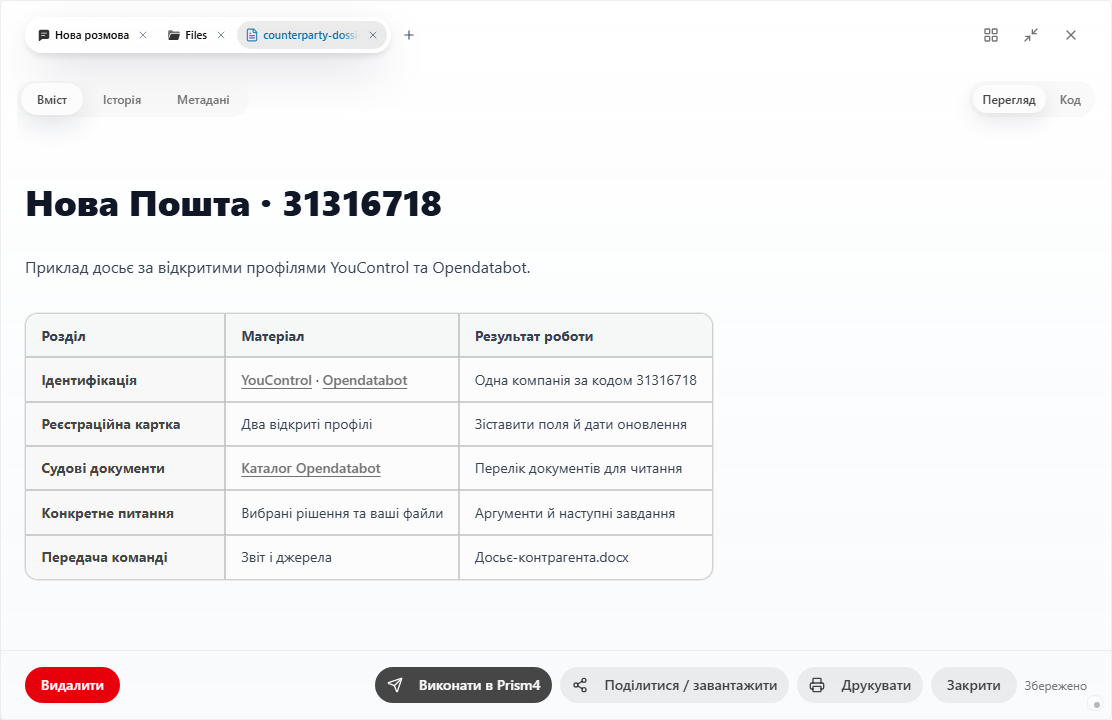Click the red Видалити button

pos(72,685)
